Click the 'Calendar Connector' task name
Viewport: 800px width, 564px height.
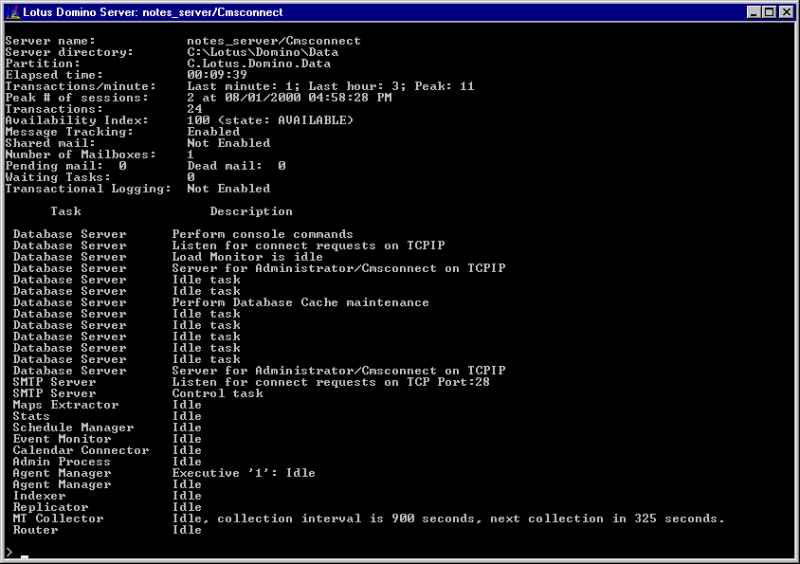(x=81, y=451)
